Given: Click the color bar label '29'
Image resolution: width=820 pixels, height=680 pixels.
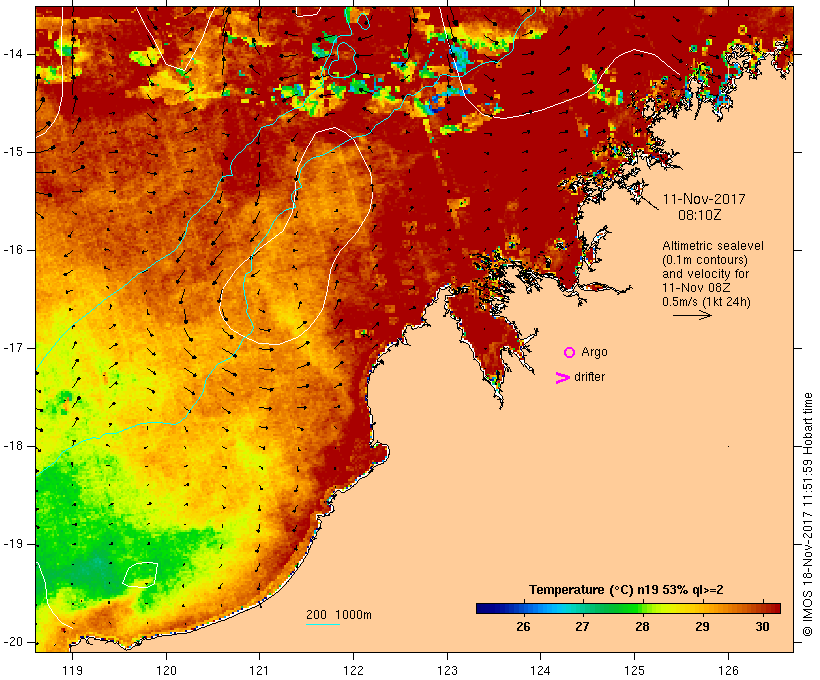Looking at the screenshot, I should pos(702,627).
